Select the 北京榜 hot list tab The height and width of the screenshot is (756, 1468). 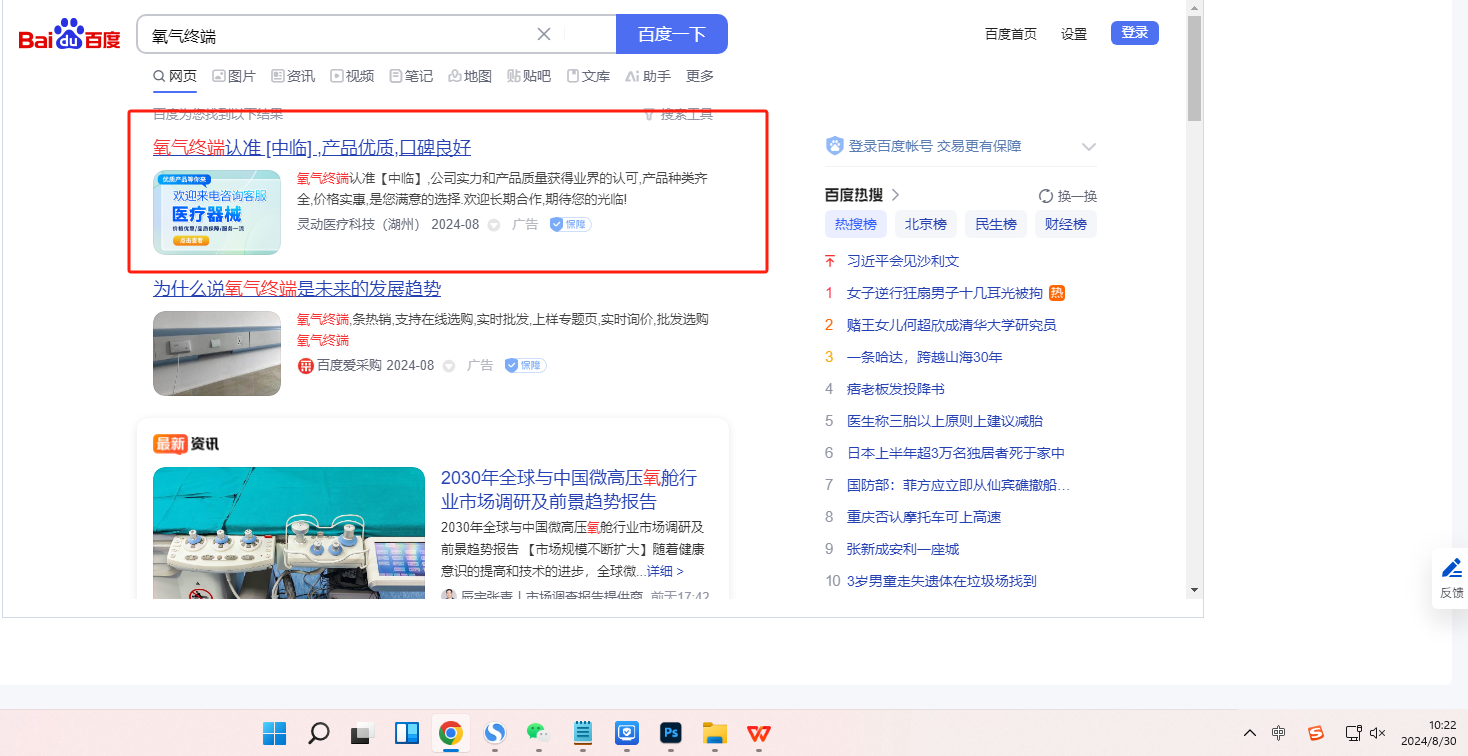pyautogui.click(x=925, y=224)
